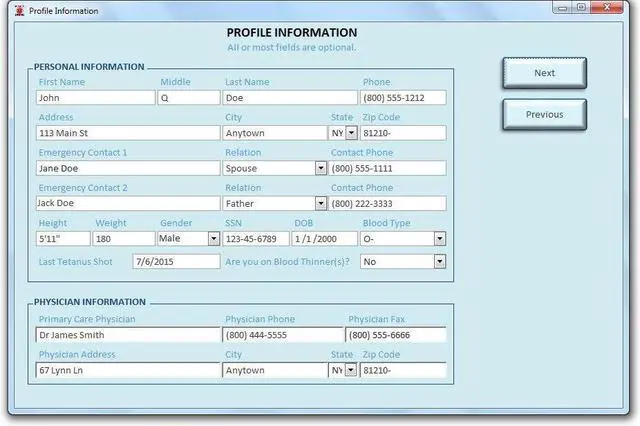Click the Next button
The width and height of the screenshot is (640, 426).
544,73
